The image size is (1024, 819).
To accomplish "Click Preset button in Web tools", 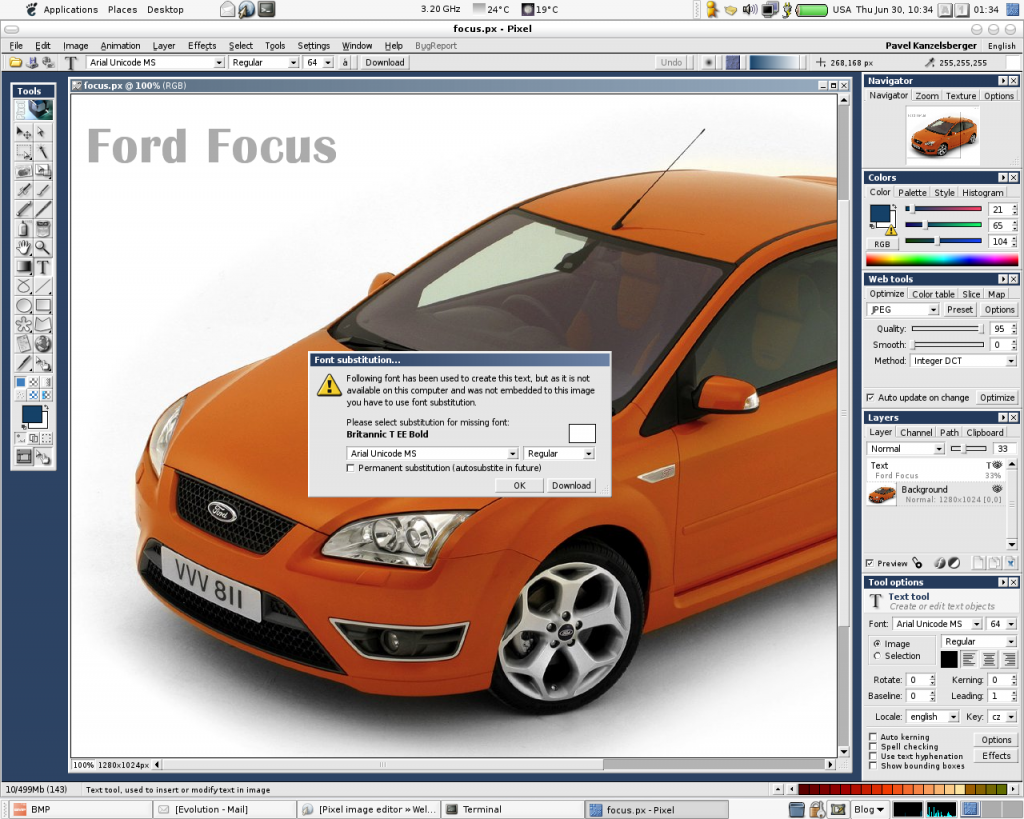I will (960, 310).
